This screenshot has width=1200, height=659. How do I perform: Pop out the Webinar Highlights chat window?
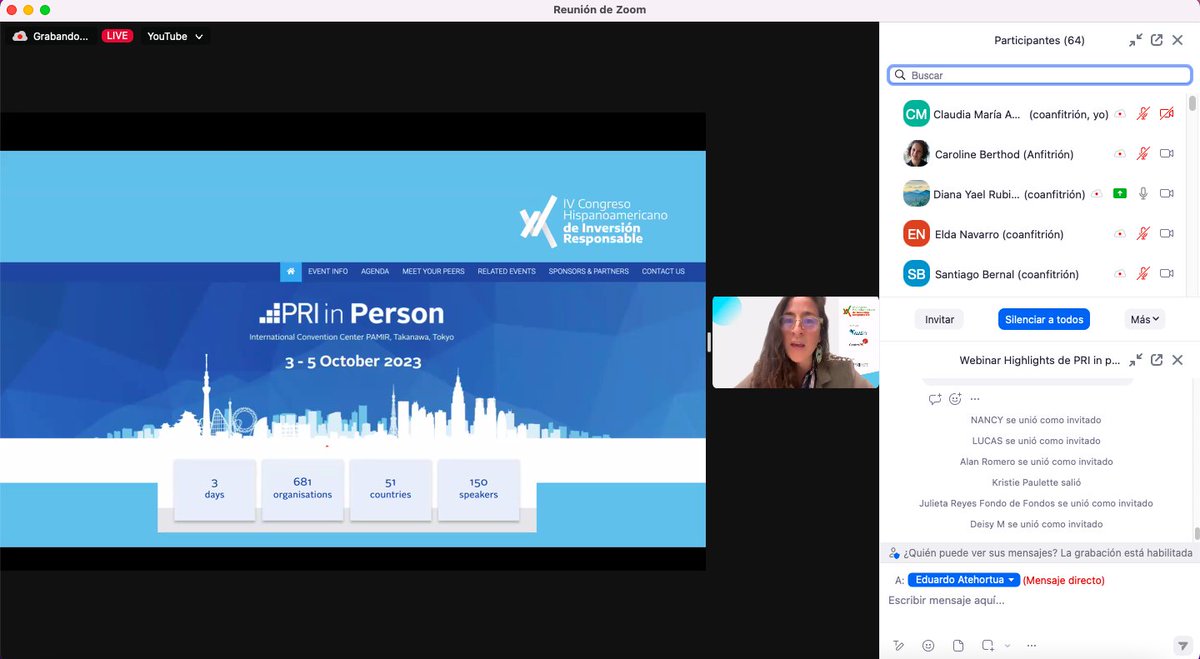tap(1156, 360)
